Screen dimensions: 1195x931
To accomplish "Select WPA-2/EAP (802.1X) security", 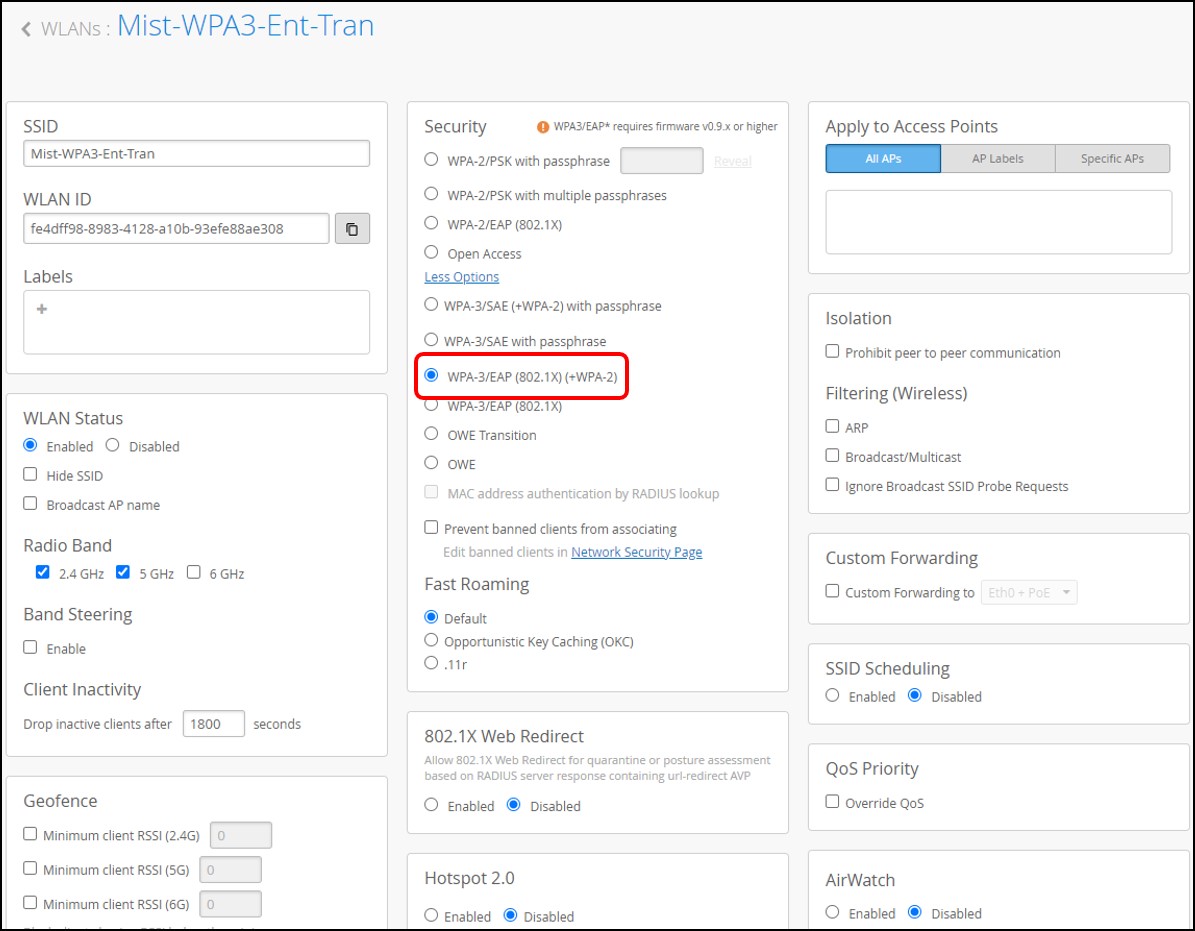I will coord(431,222).
